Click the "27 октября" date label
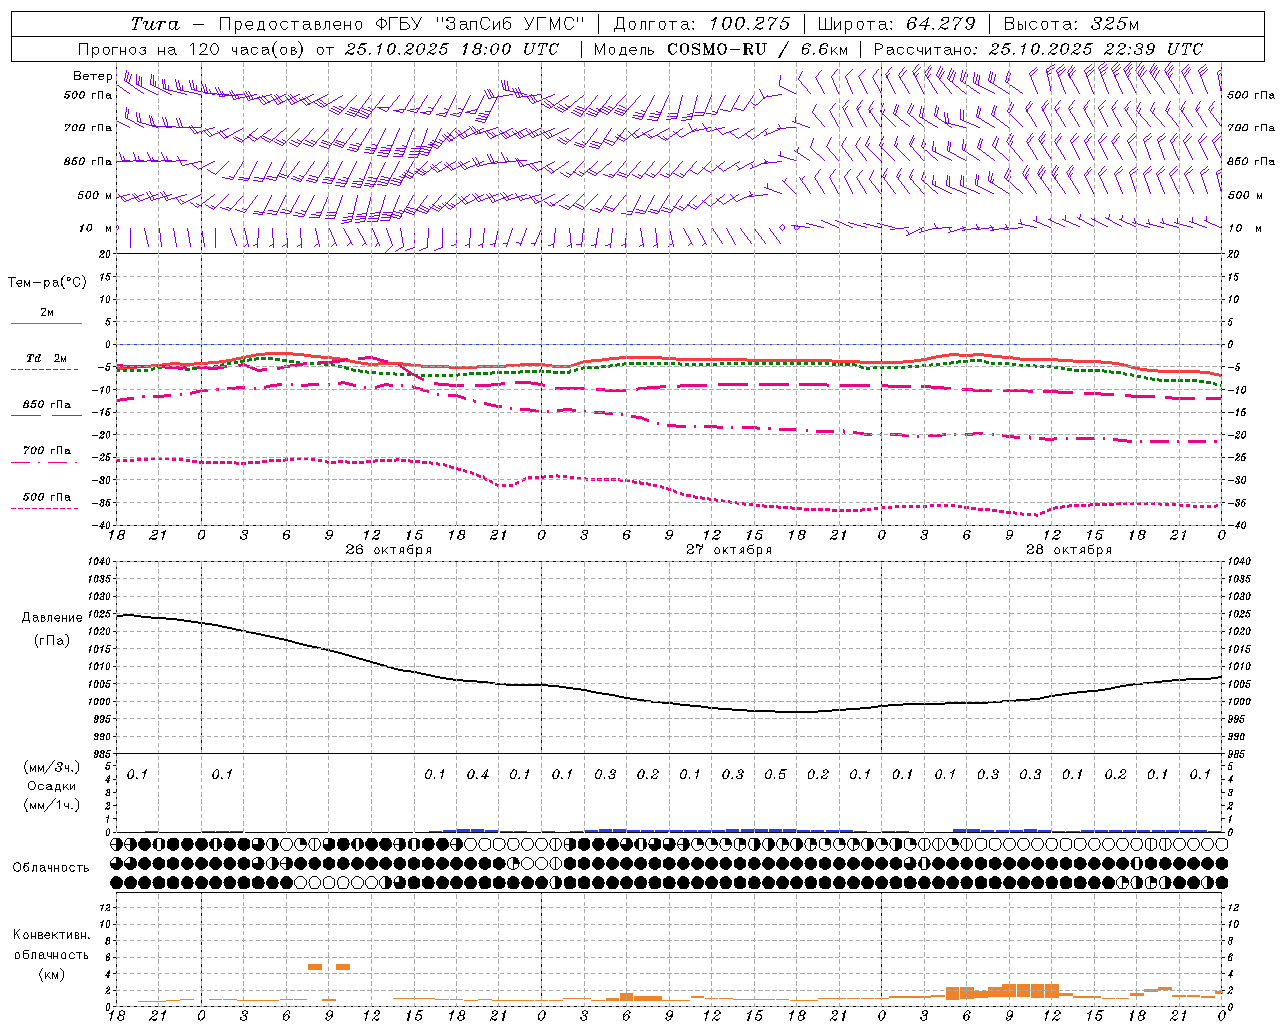Screen dimensions: 1280x1024 729,550
